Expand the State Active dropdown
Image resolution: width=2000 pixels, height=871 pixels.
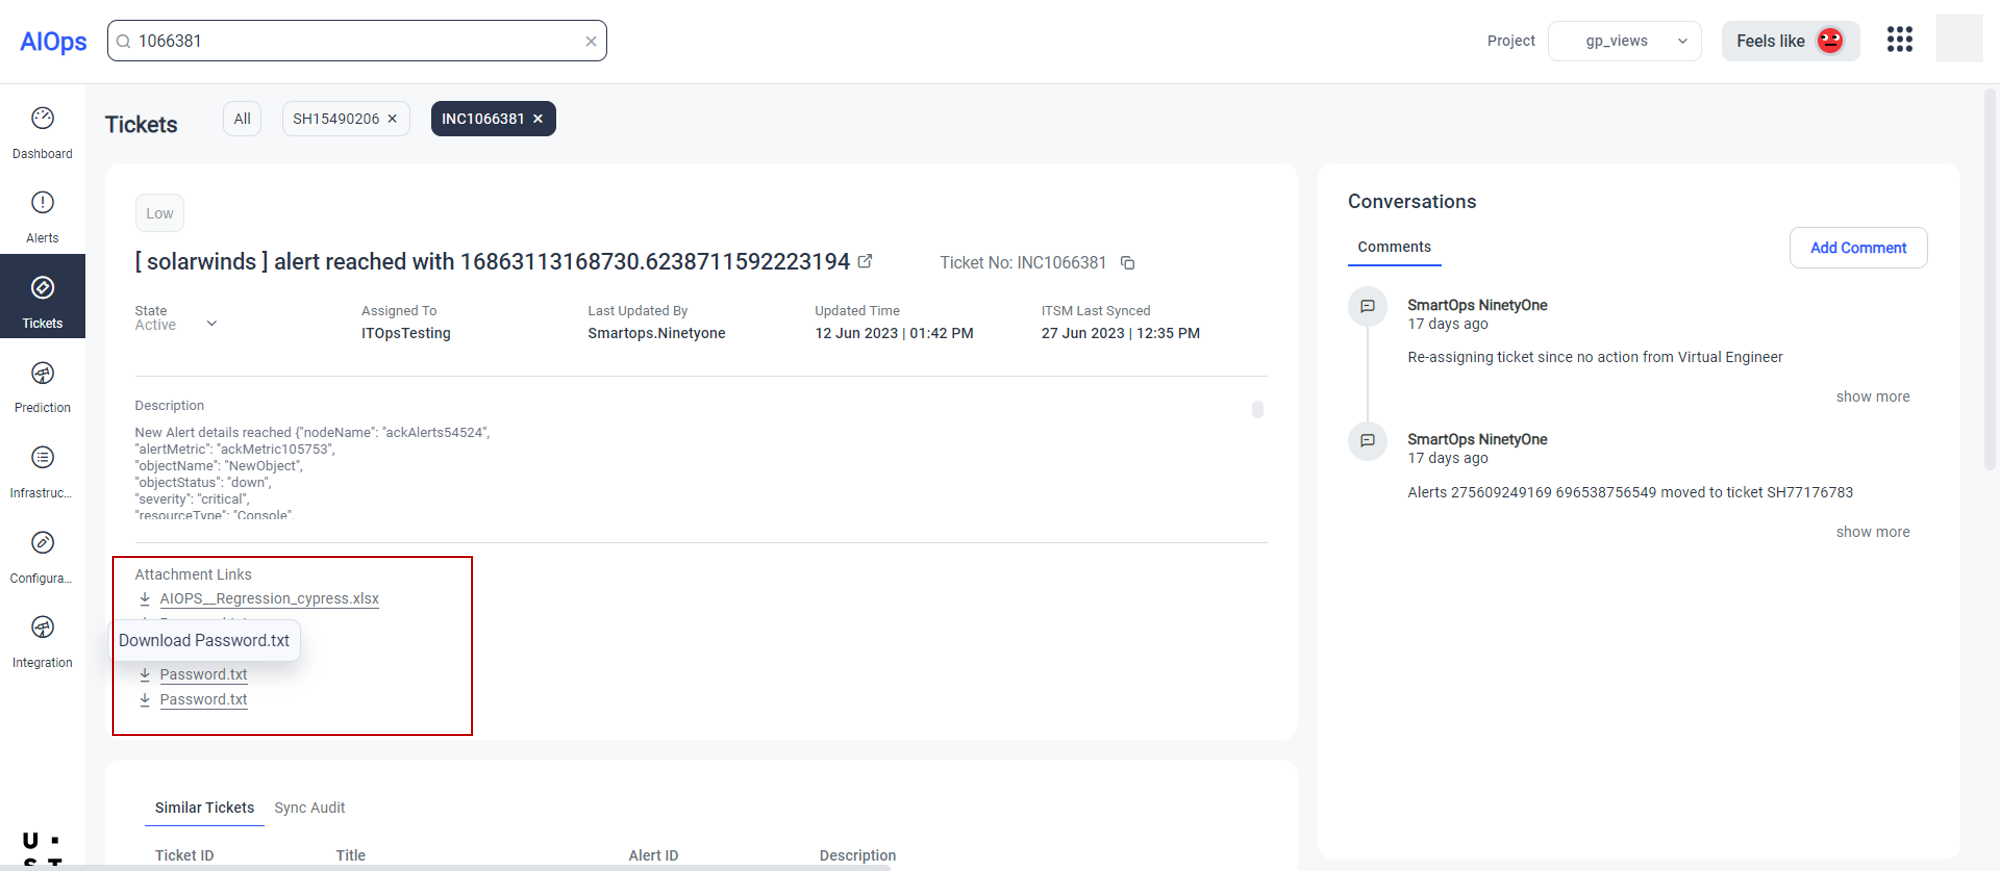pos(211,324)
